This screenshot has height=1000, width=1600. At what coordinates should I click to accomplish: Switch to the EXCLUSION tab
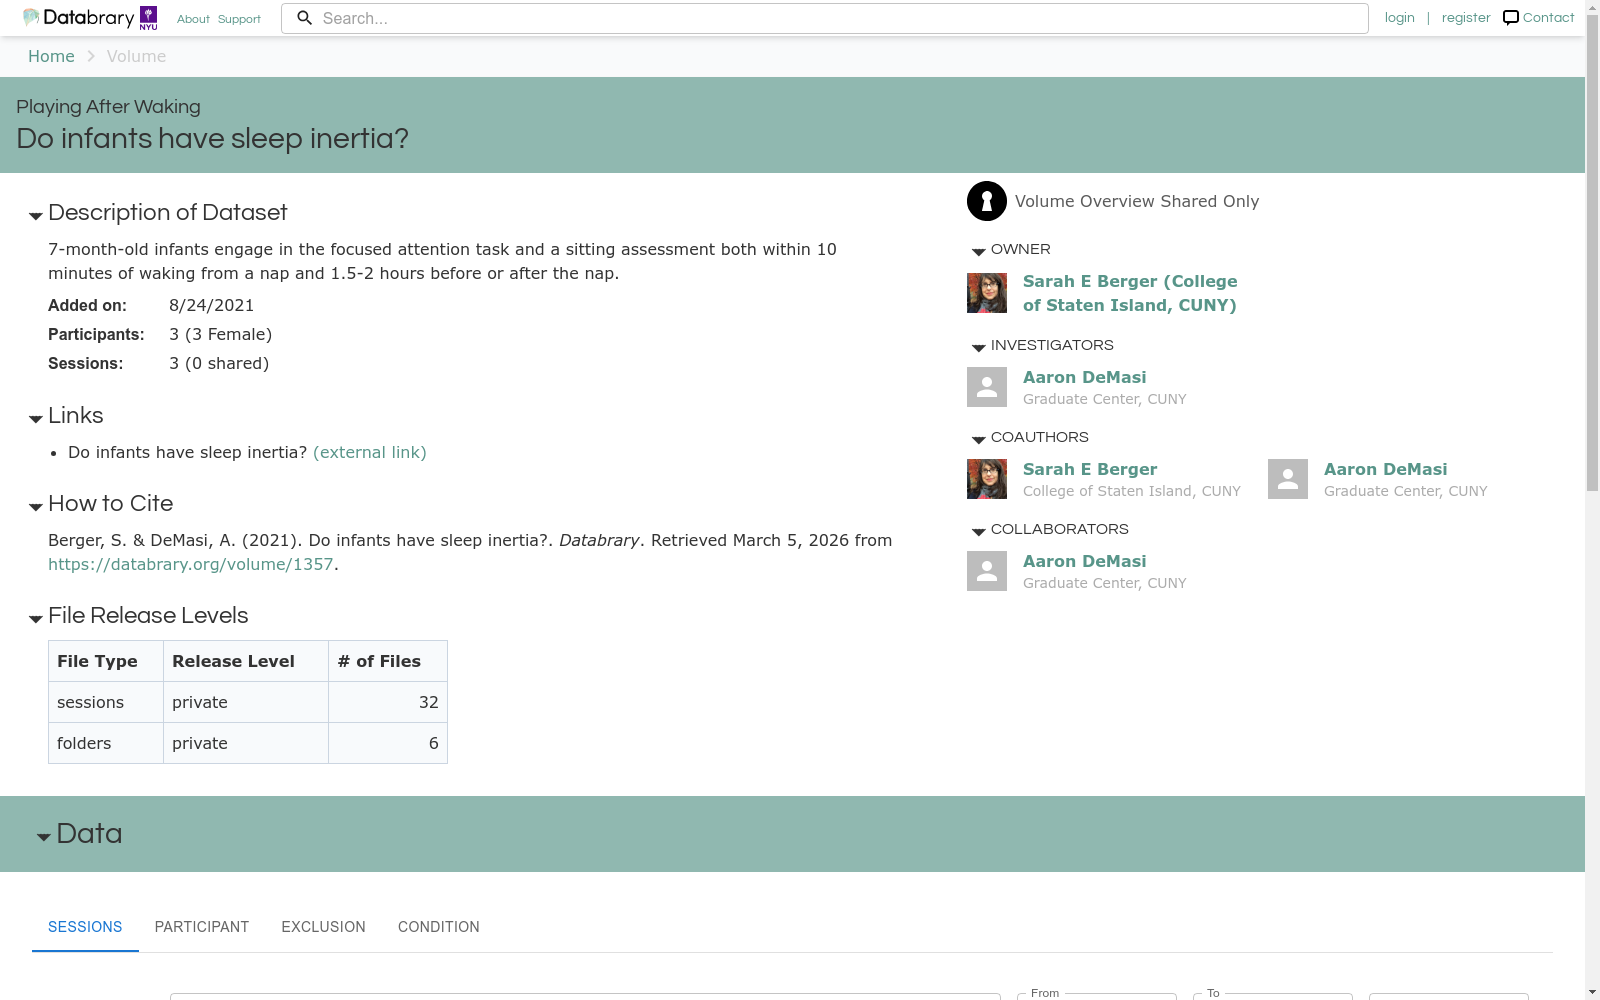click(324, 927)
